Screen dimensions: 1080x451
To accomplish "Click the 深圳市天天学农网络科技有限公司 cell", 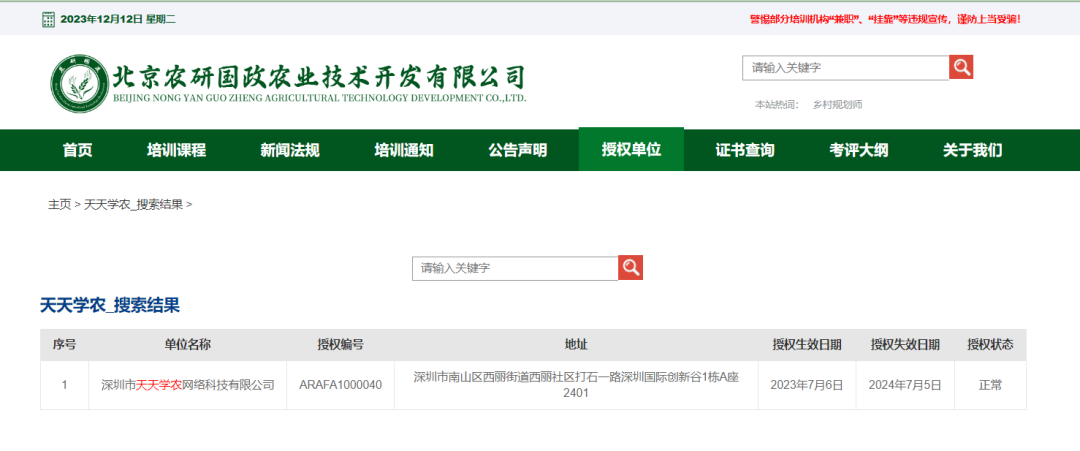I will click(187, 385).
